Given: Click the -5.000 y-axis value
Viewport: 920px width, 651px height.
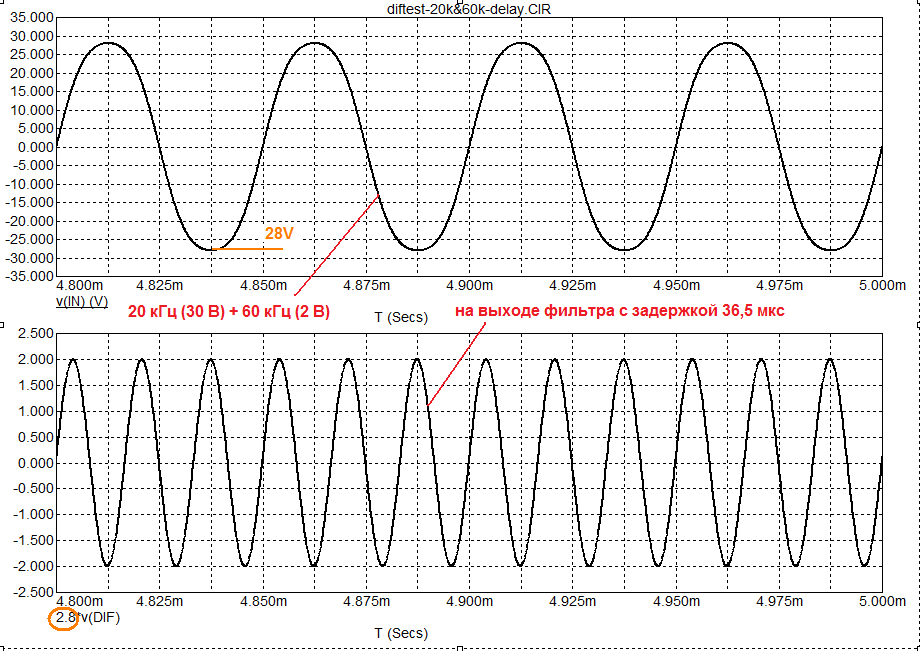Looking at the screenshot, I should [32, 165].
